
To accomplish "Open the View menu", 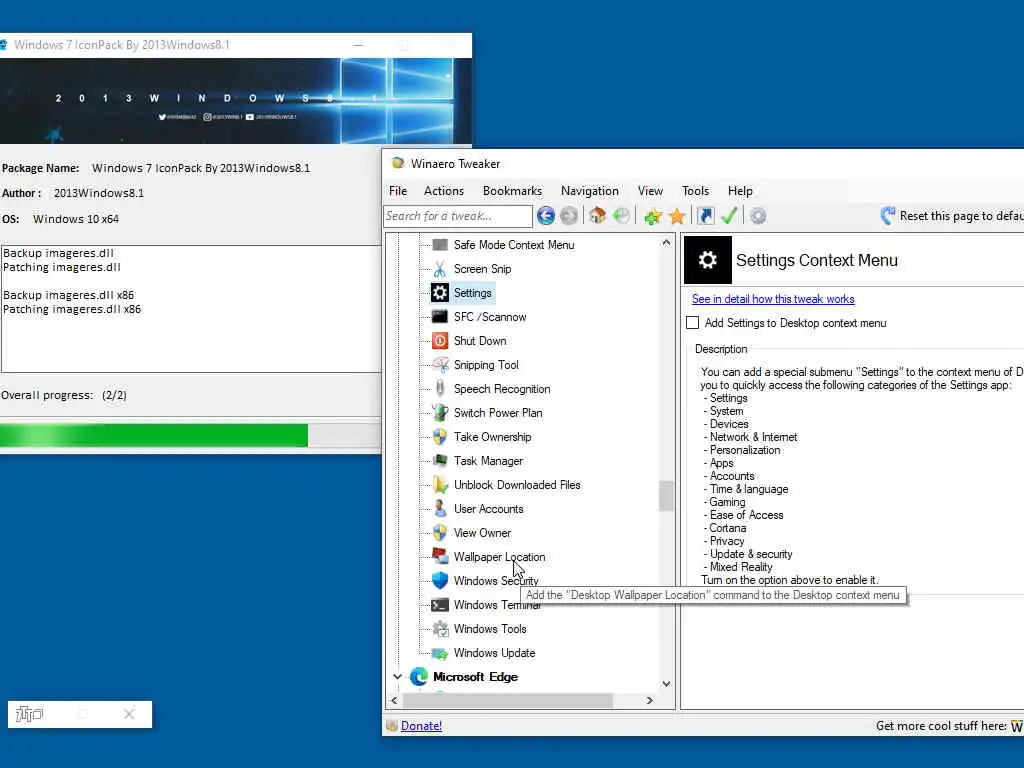I will point(650,191).
